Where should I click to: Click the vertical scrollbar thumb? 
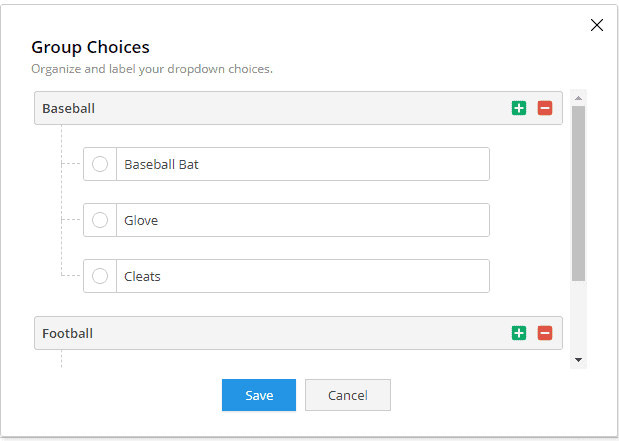click(578, 193)
